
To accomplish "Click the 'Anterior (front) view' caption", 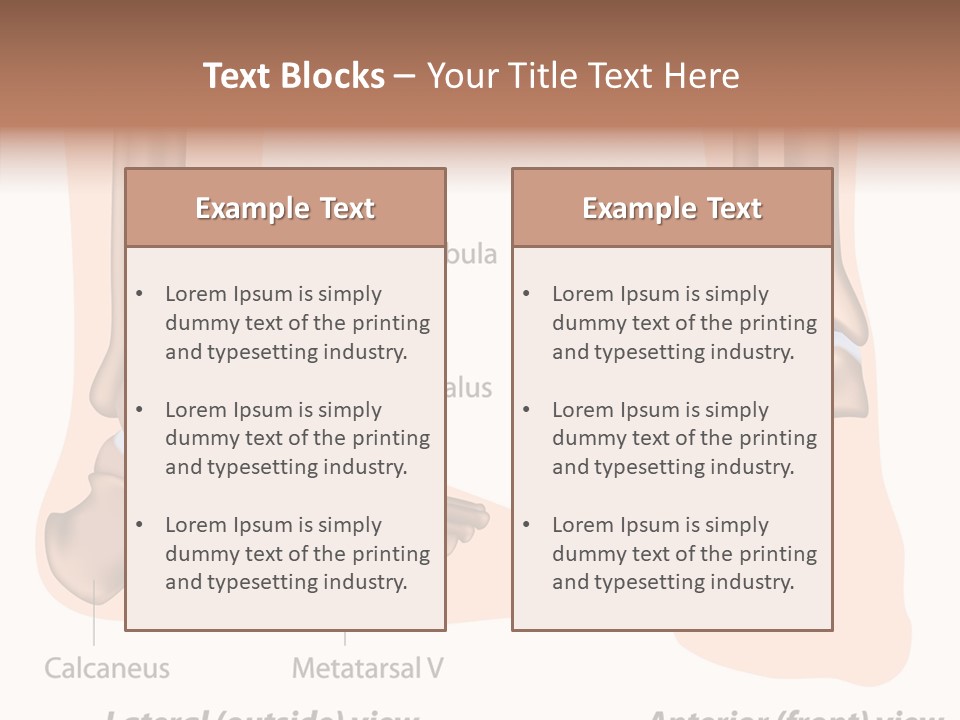I will pos(795,713).
